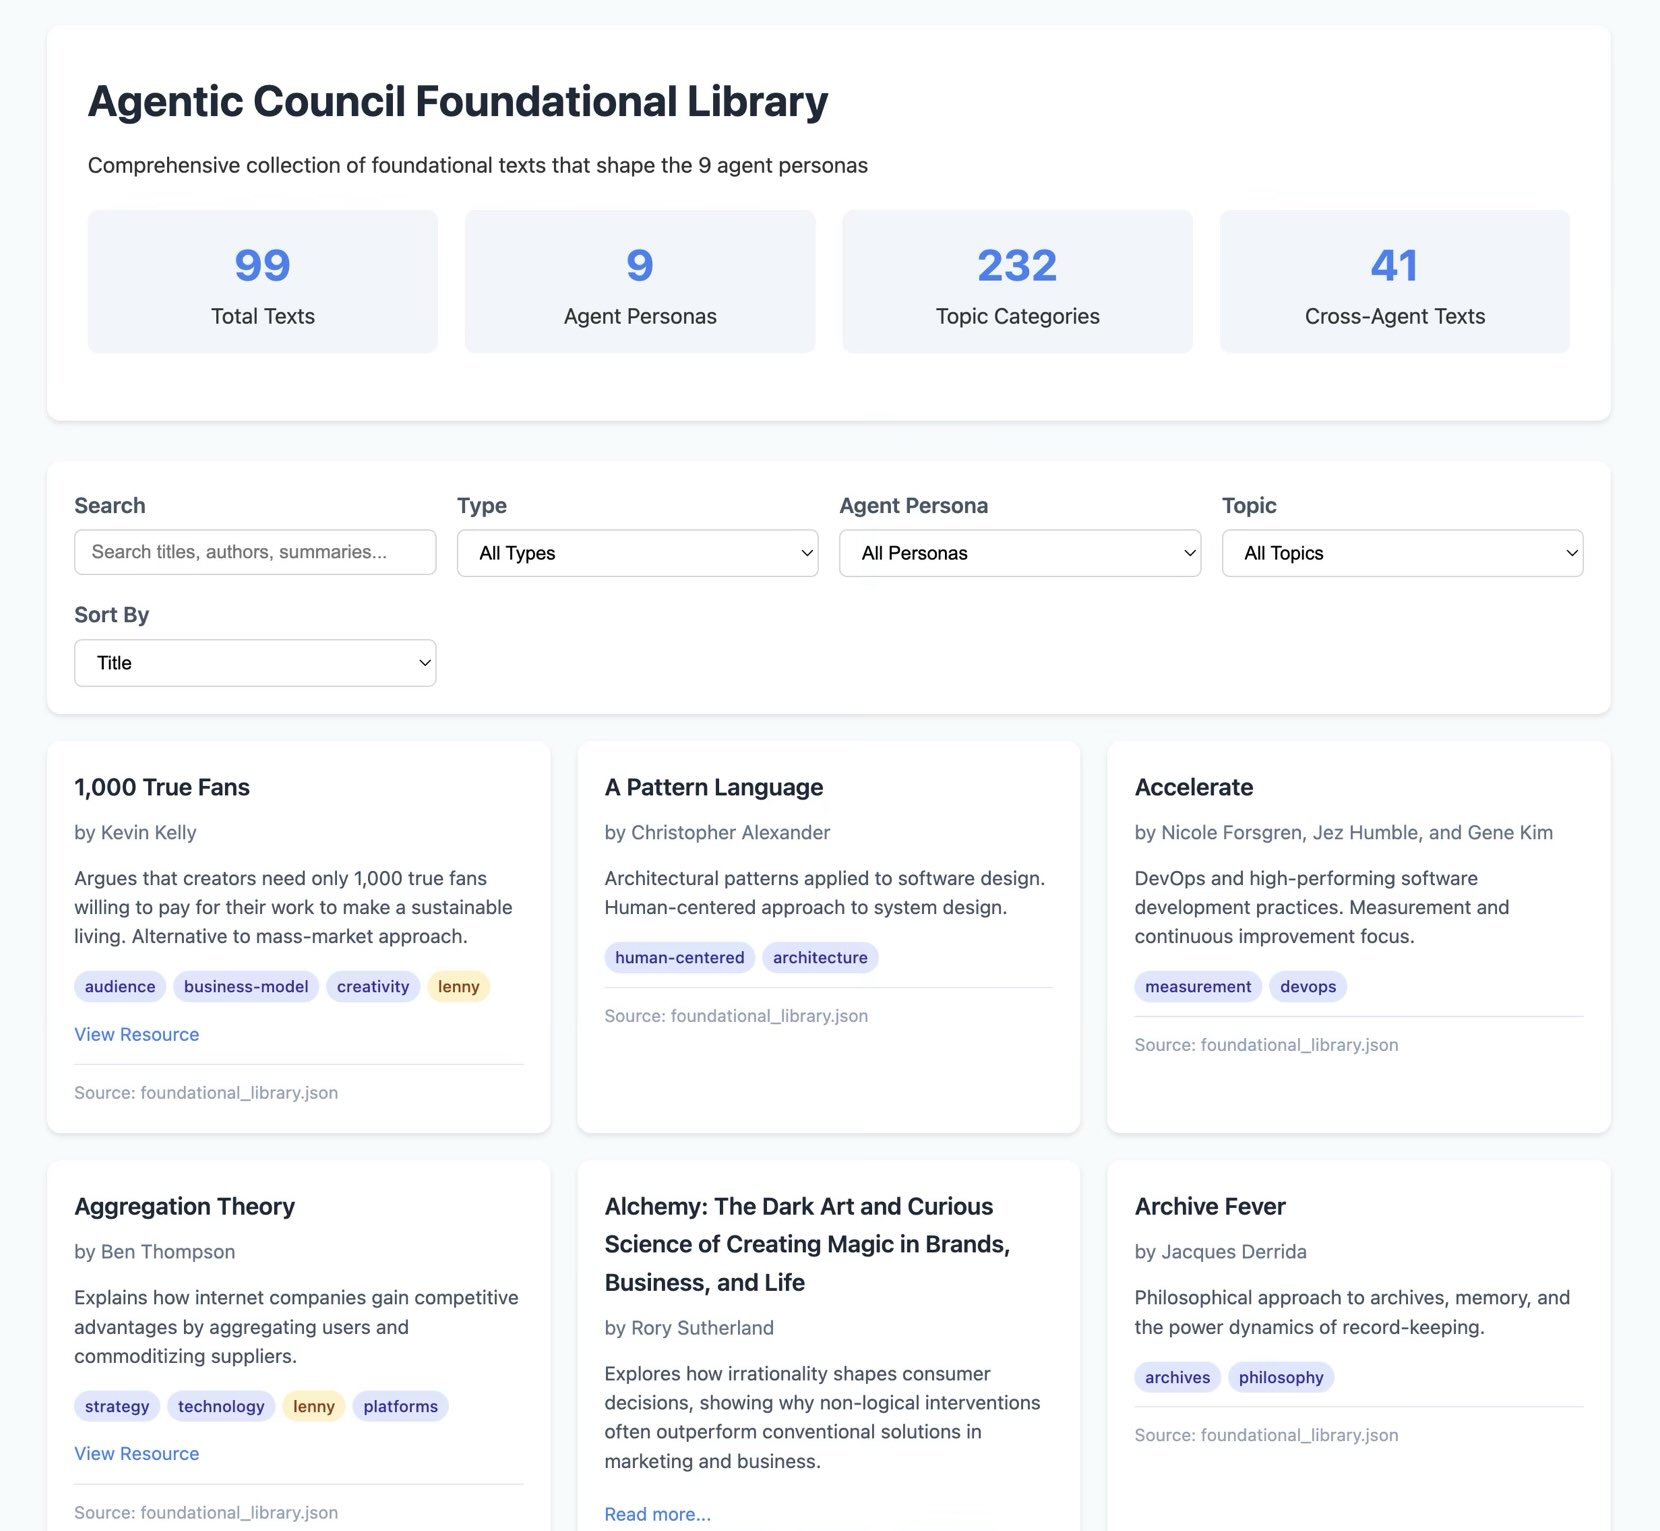Click the 41 Cross-Agent Texts card

tap(1394, 281)
